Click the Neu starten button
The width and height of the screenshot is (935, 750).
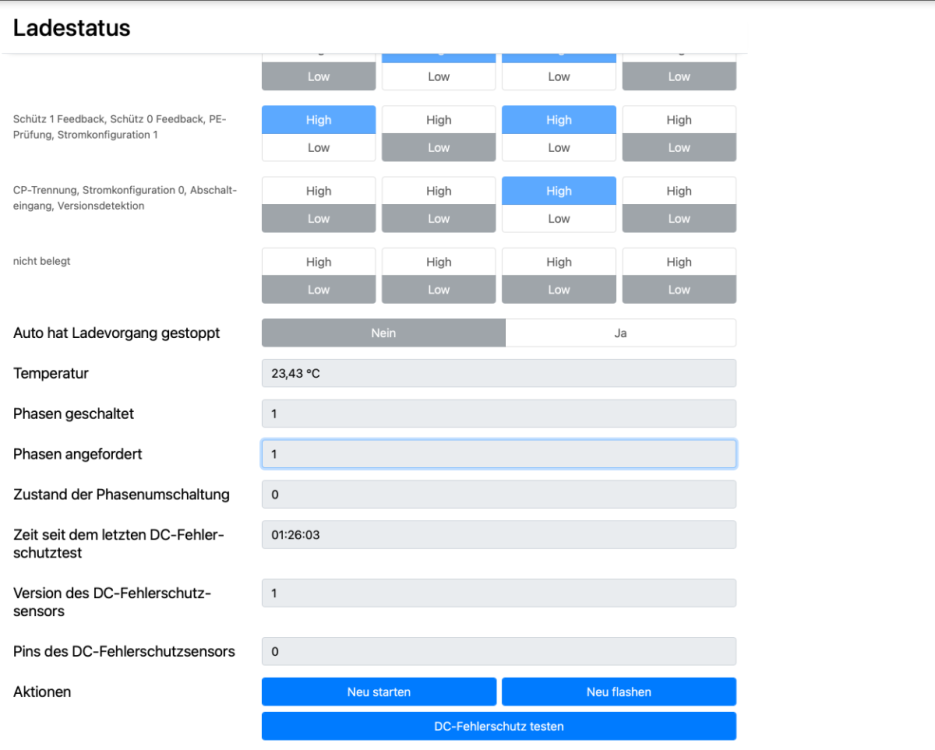click(x=378, y=692)
